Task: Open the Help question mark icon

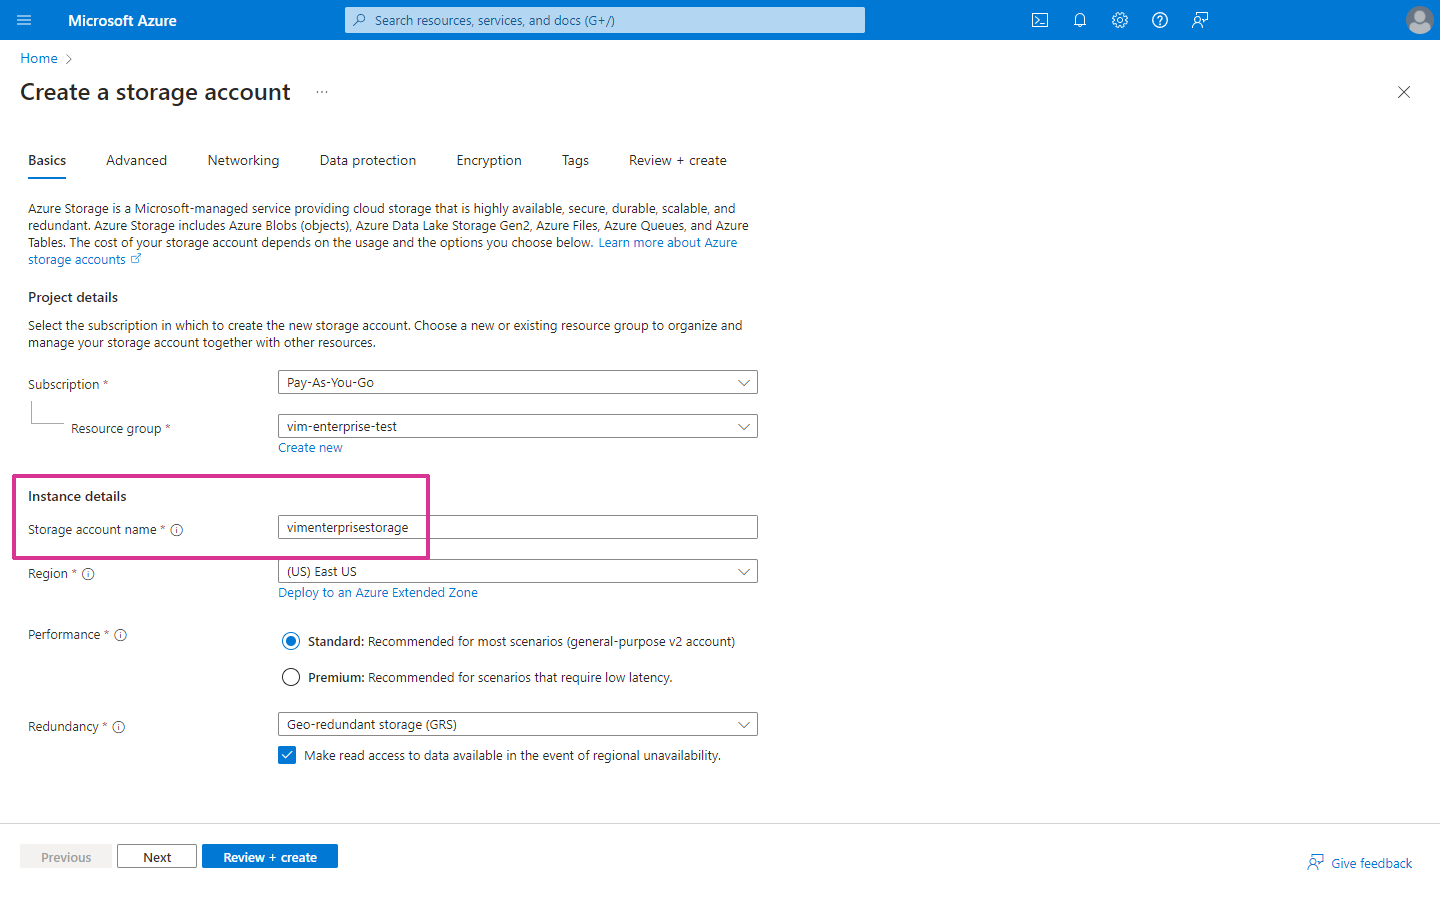Action: (x=1160, y=20)
